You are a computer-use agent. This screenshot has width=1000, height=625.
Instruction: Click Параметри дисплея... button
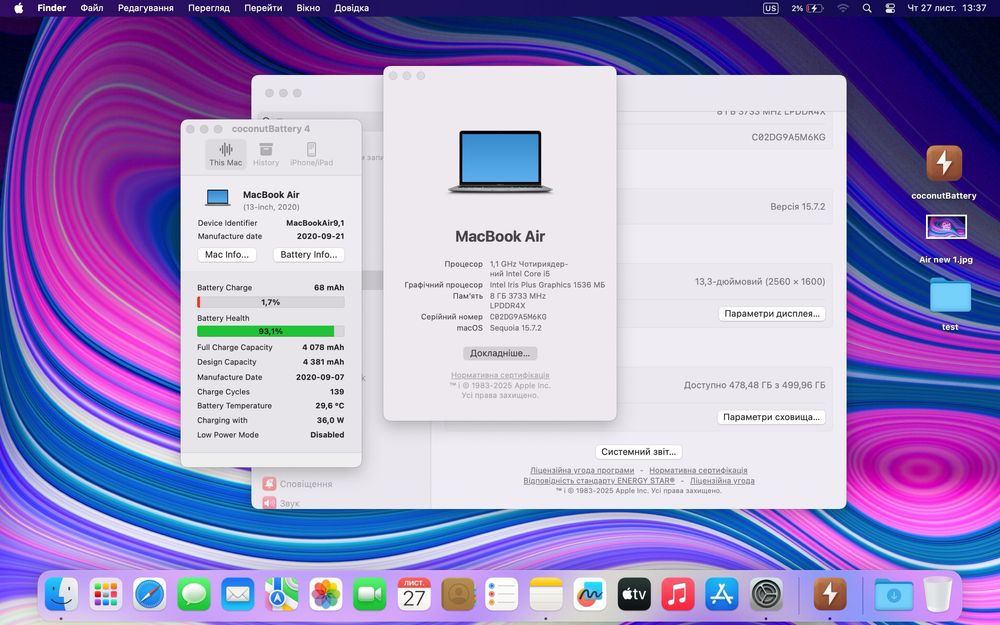(772, 314)
